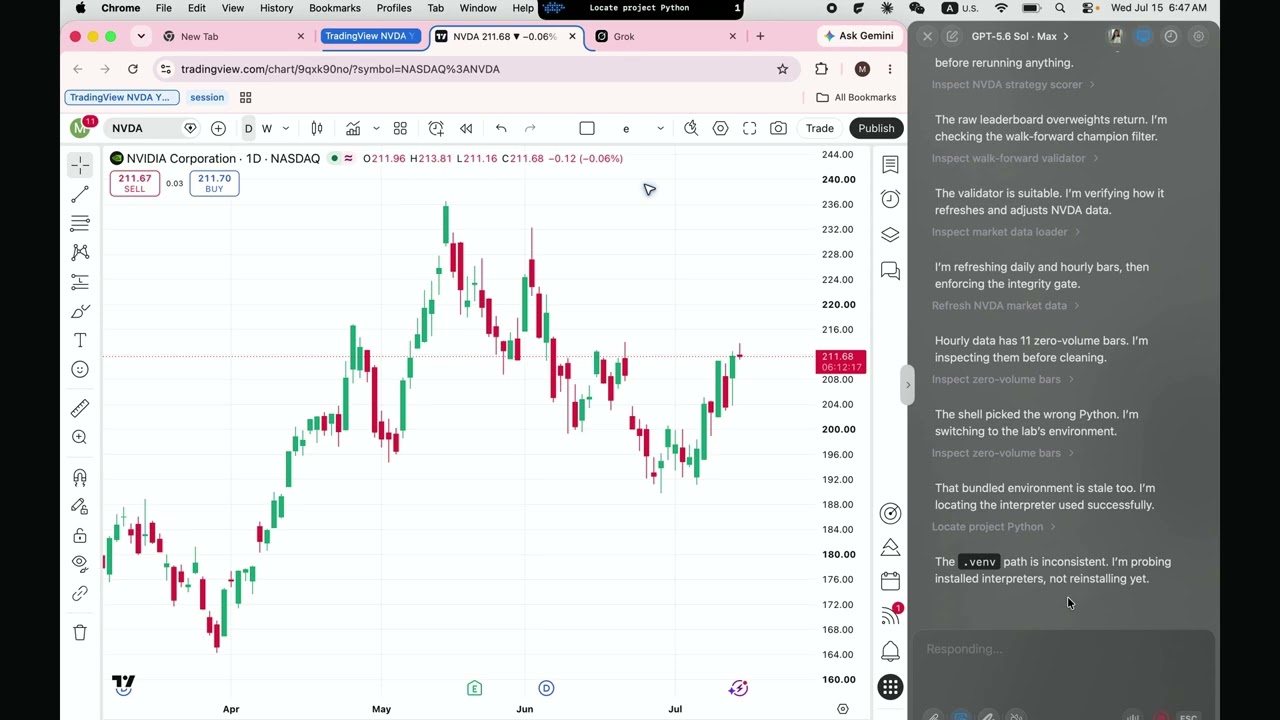Select the crosshair cursor tool
The width and height of the screenshot is (1280, 720).
80,164
